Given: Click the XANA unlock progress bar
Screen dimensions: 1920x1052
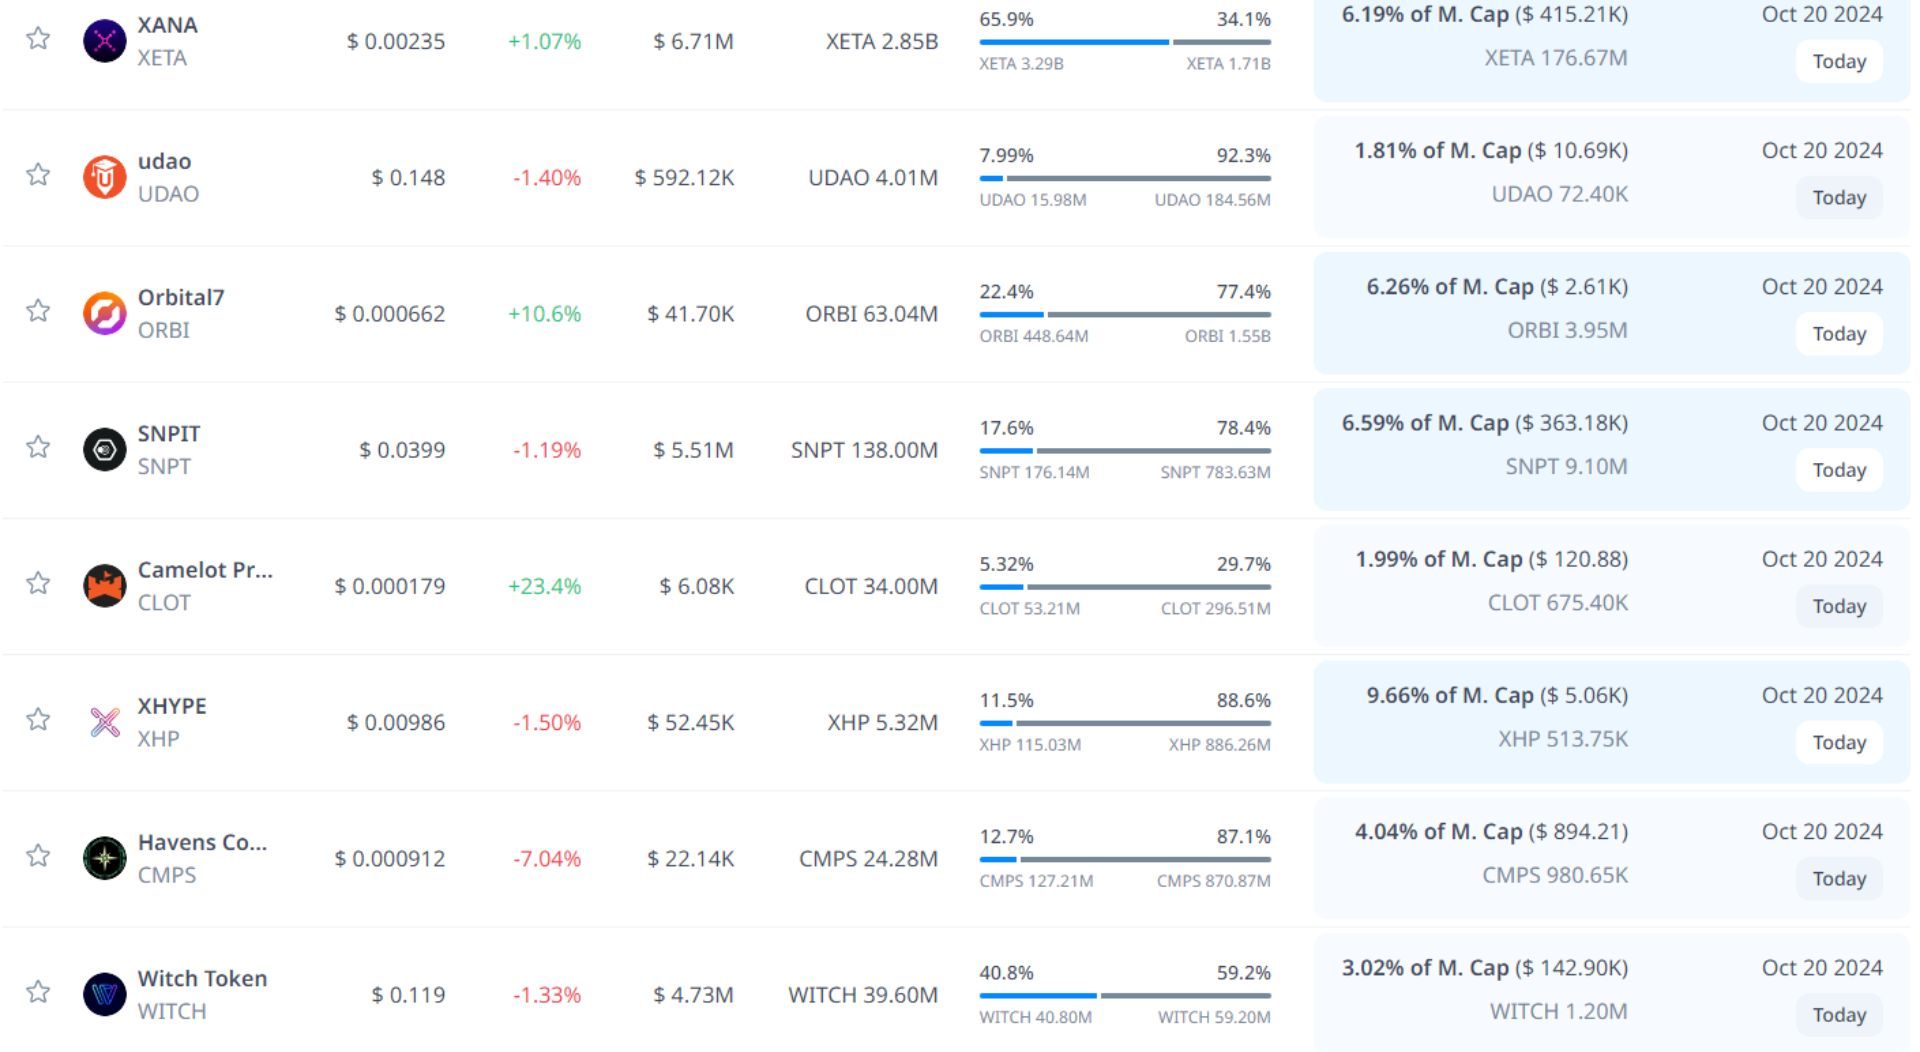Looking at the screenshot, I should [1124, 42].
